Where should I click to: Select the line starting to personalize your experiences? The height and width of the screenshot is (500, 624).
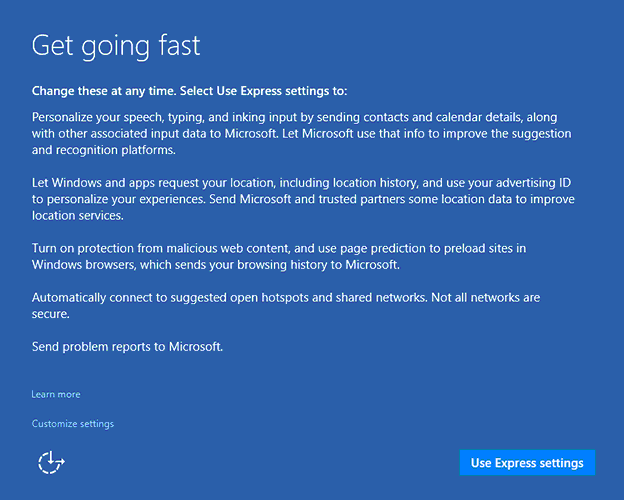[303, 199]
